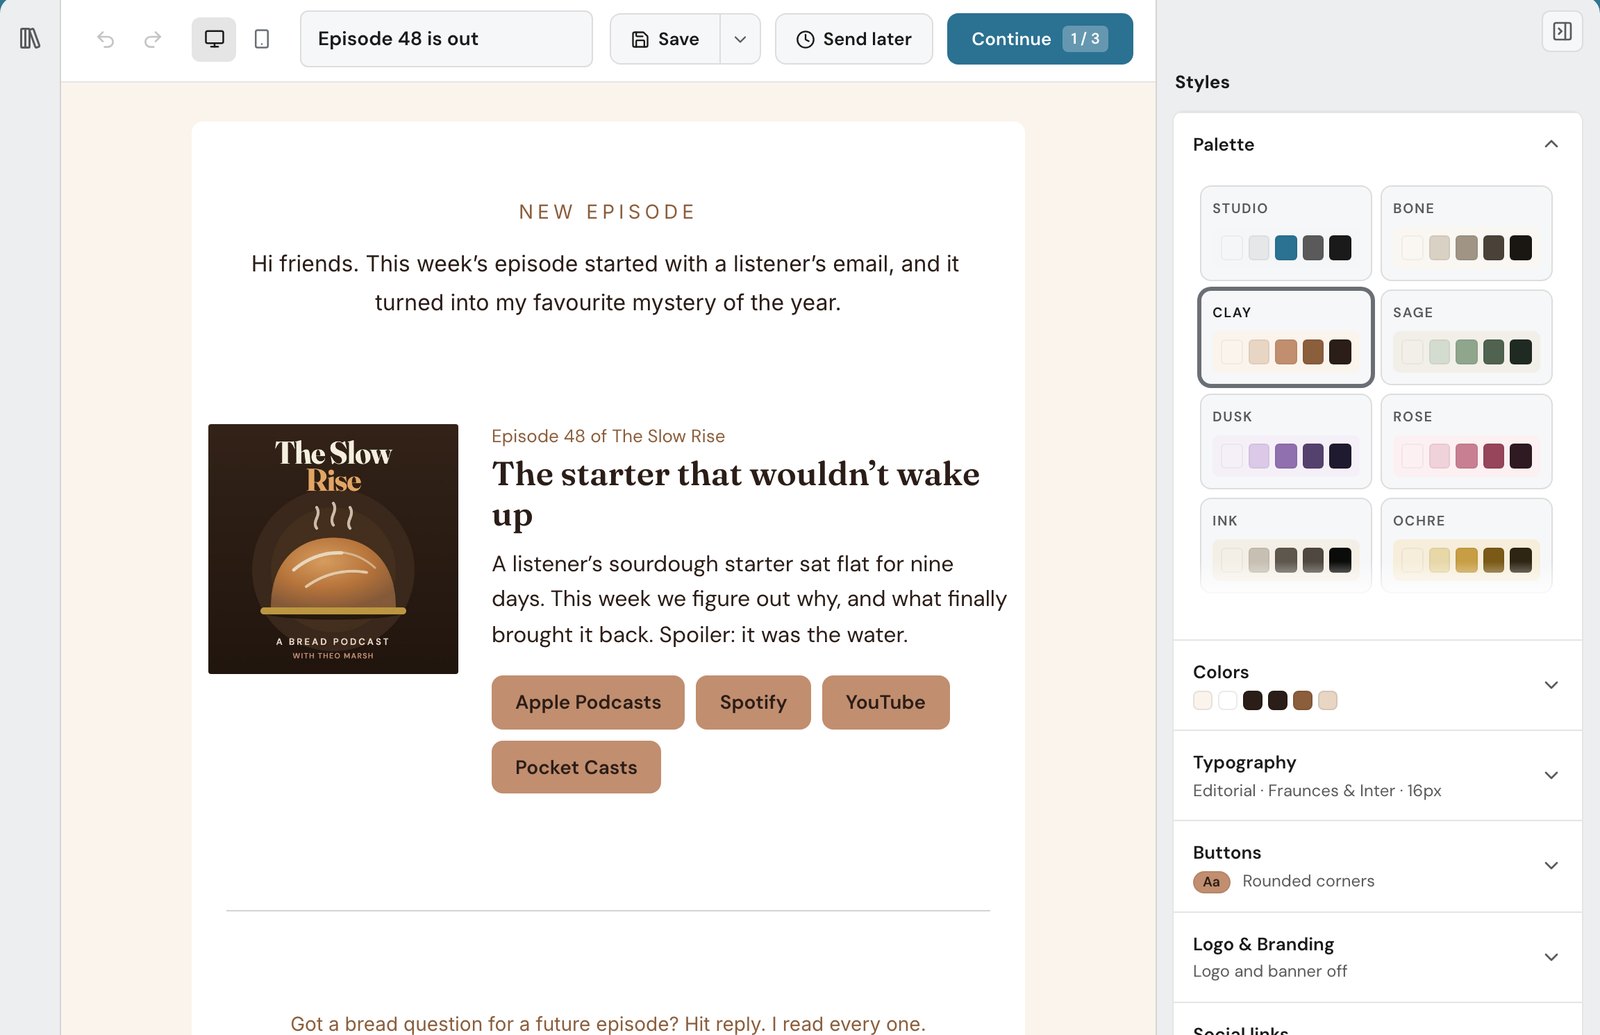Viewport: 1600px width, 1035px height.
Task: Redo the last change
Action: tap(153, 39)
